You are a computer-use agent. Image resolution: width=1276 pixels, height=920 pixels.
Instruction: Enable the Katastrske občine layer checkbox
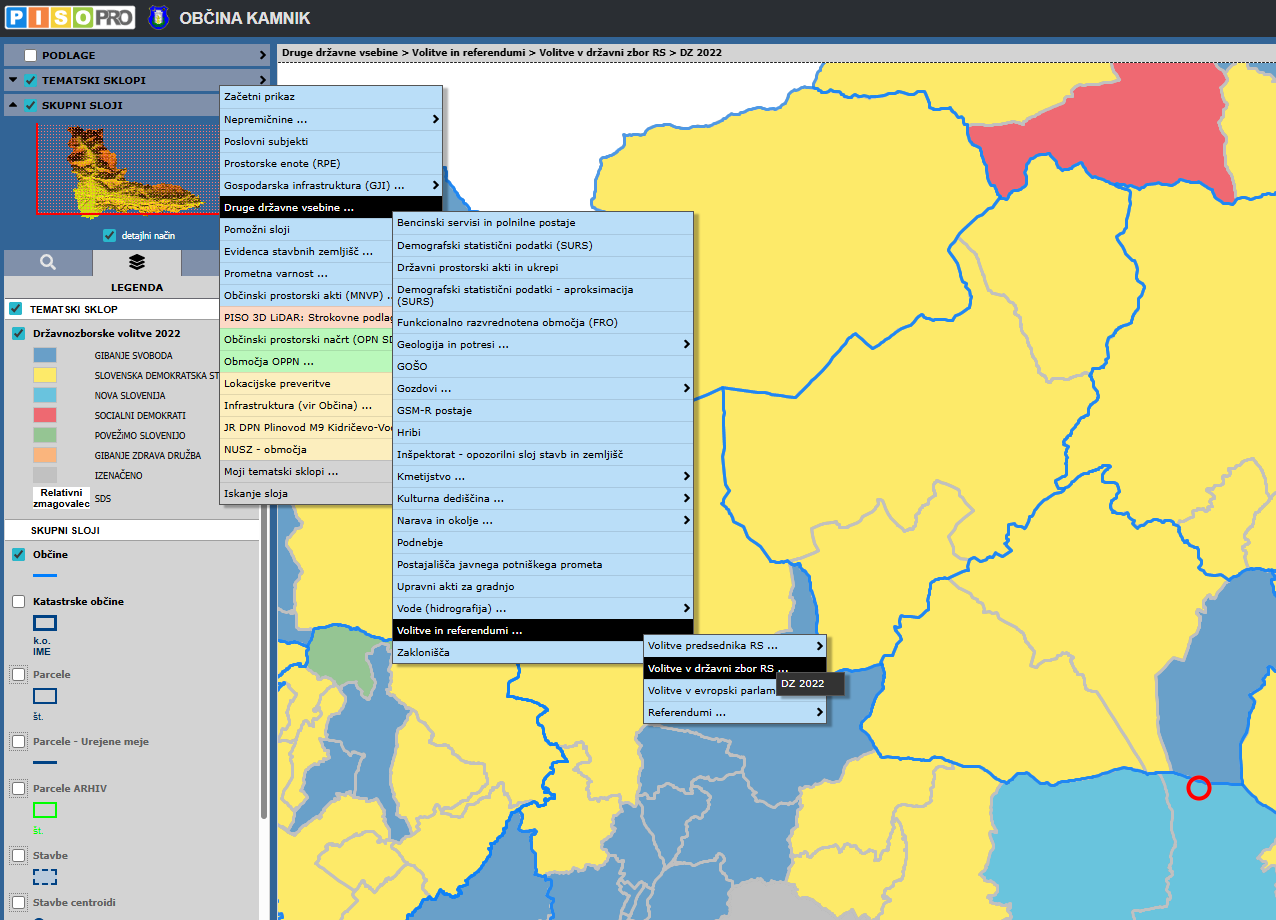(x=18, y=602)
